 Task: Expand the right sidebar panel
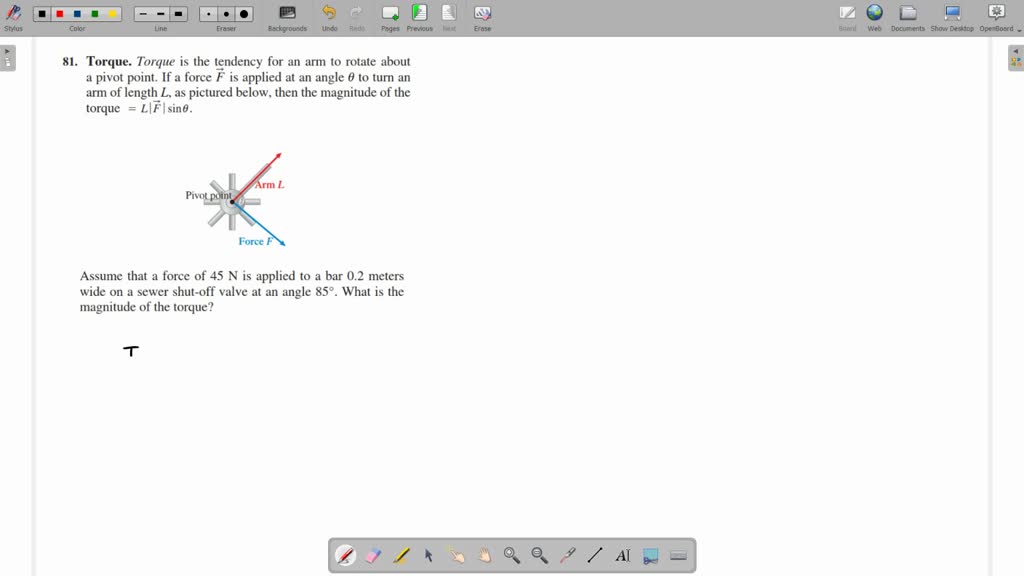[x=1016, y=57]
